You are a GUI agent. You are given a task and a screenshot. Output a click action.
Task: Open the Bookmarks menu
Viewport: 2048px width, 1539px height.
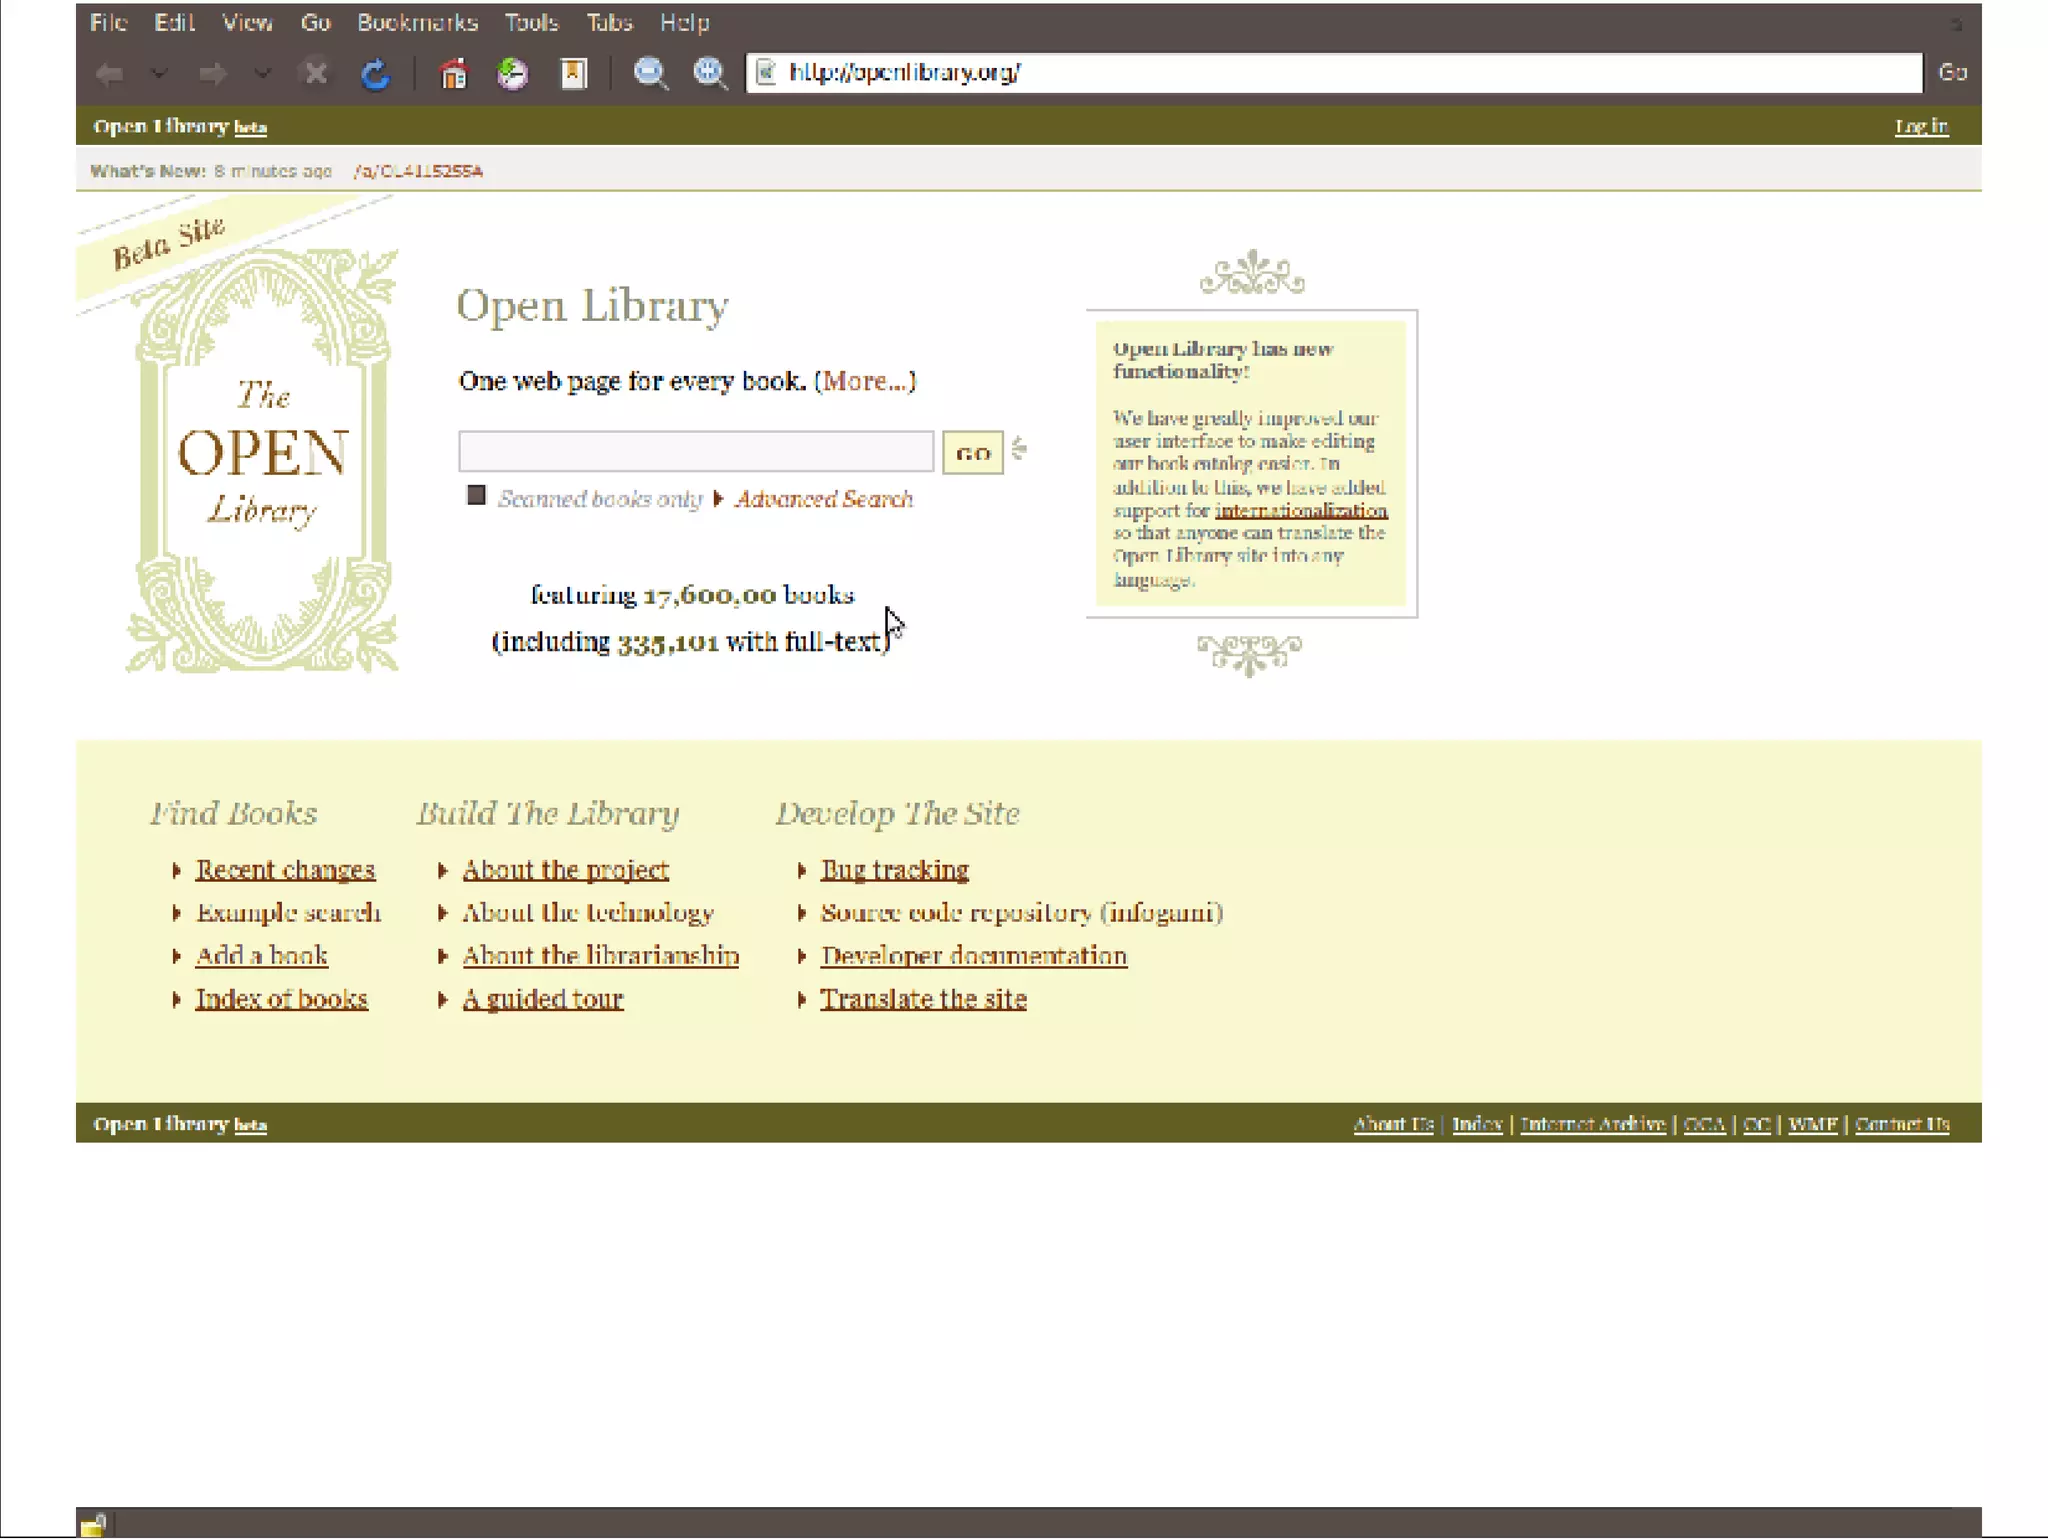click(417, 22)
